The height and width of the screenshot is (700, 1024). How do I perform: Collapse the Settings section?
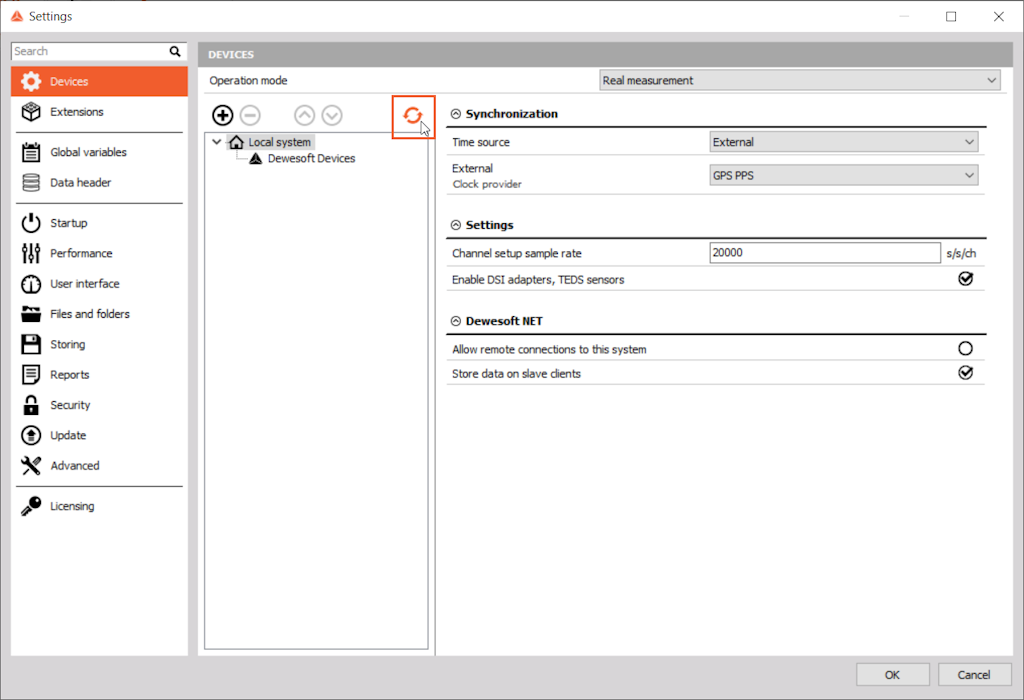click(x=456, y=225)
